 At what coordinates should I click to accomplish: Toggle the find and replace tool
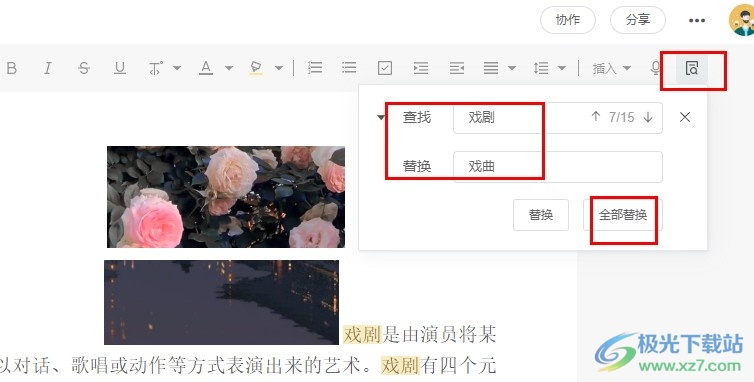click(691, 68)
